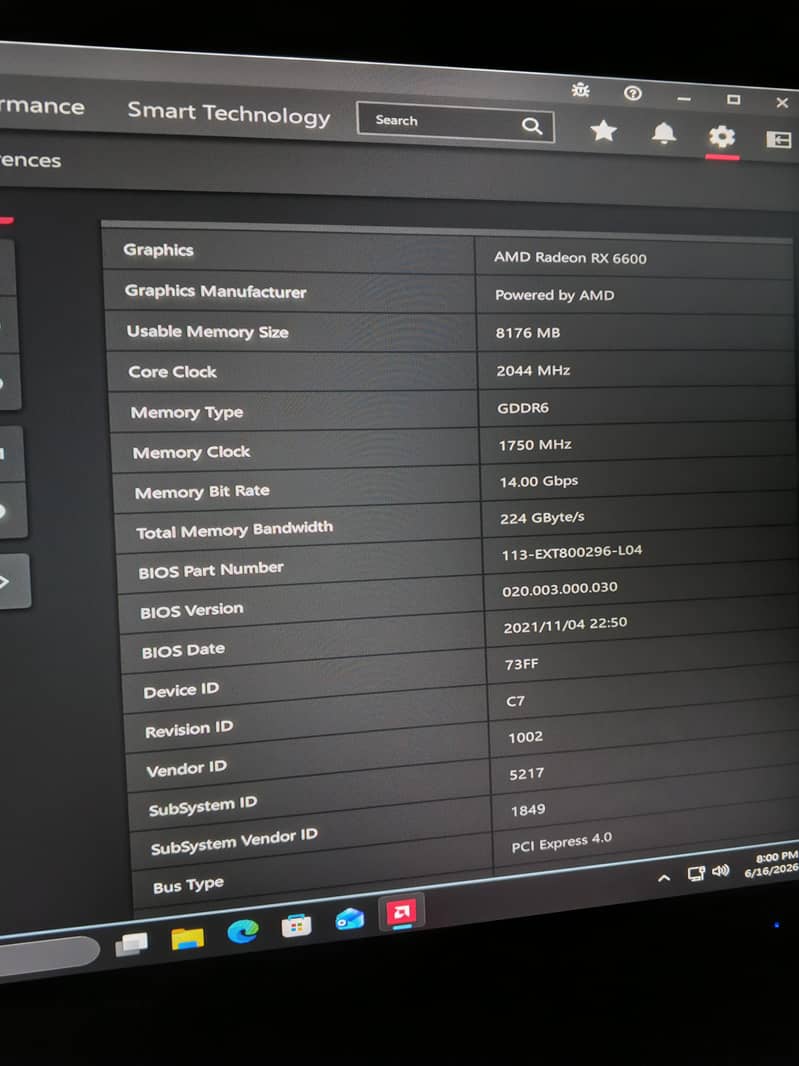Screen dimensions: 799x1066
Task: Click the Bus Type label
Action: [188, 885]
